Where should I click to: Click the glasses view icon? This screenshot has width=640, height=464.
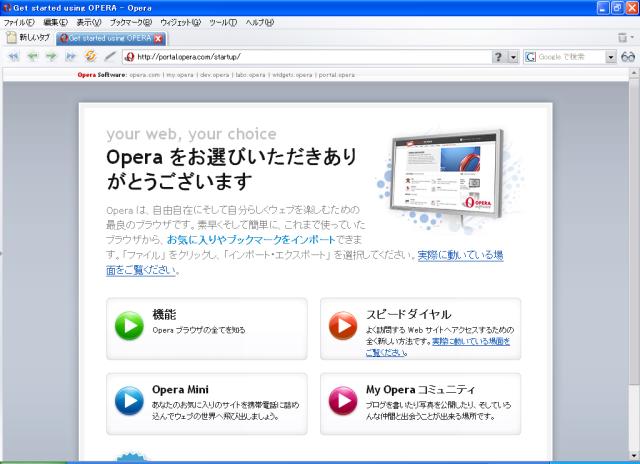click(628, 57)
